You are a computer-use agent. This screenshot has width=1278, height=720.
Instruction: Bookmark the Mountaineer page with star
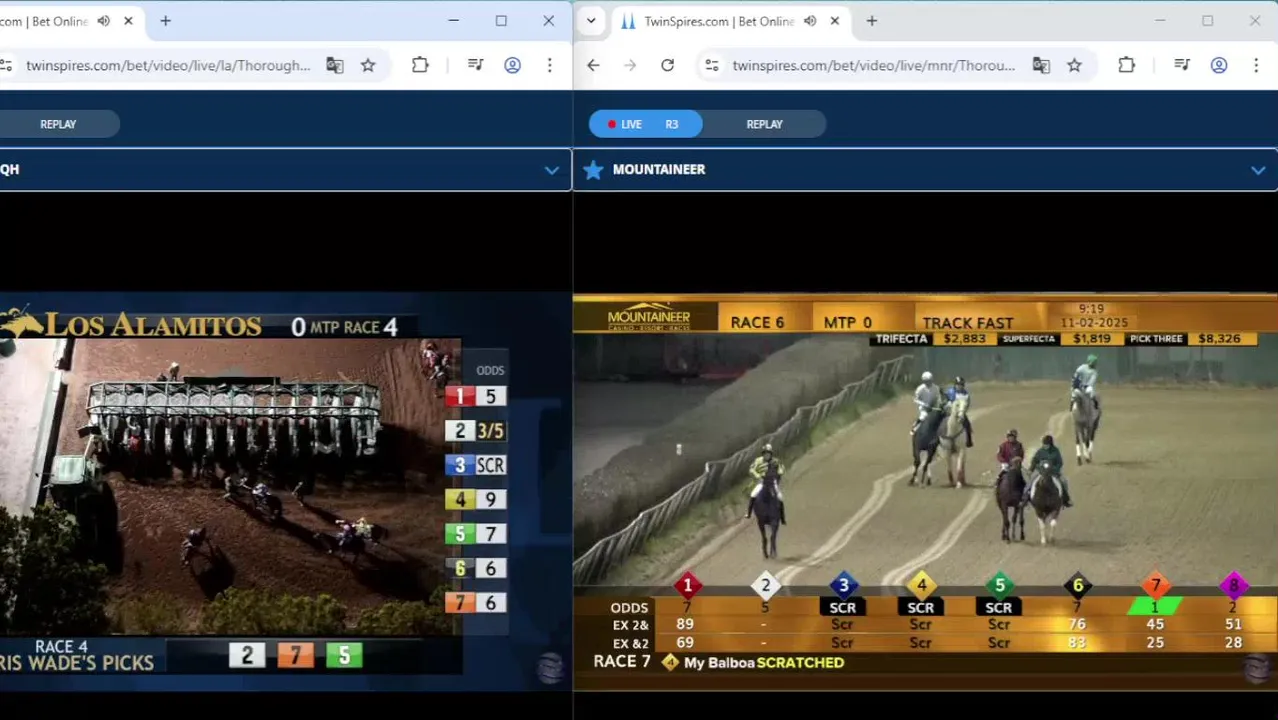click(1074, 65)
